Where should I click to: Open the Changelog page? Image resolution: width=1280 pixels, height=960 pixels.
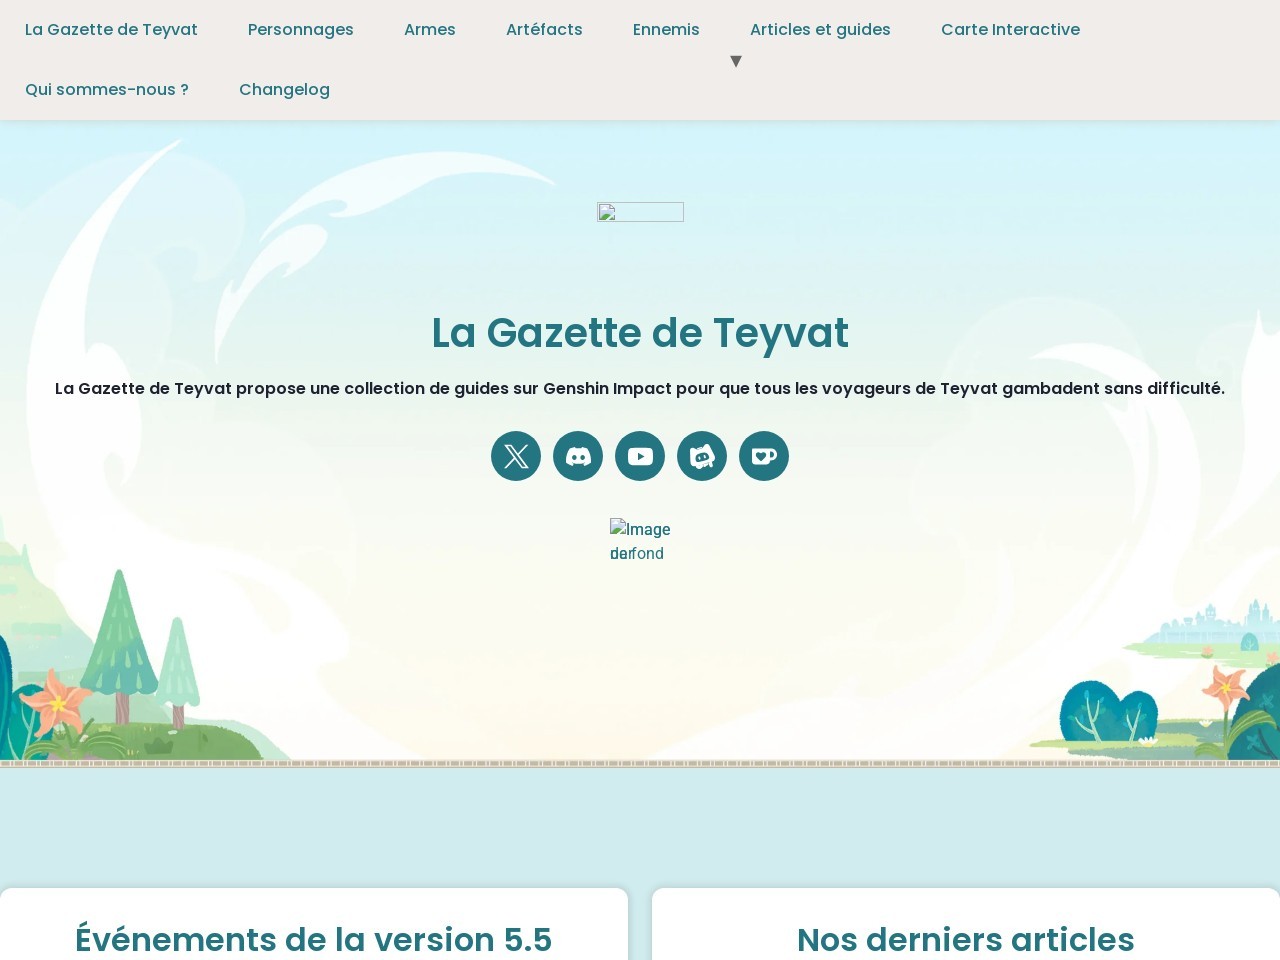click(x=284, y=90)
